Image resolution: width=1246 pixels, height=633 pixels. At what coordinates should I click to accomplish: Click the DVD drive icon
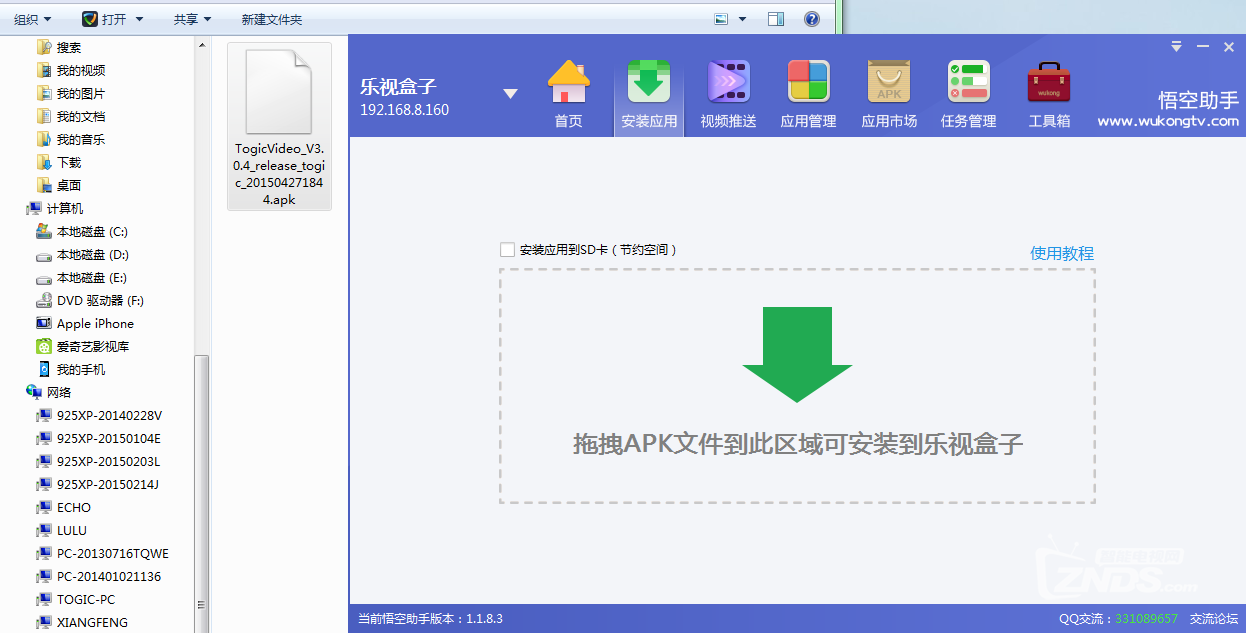44,300
